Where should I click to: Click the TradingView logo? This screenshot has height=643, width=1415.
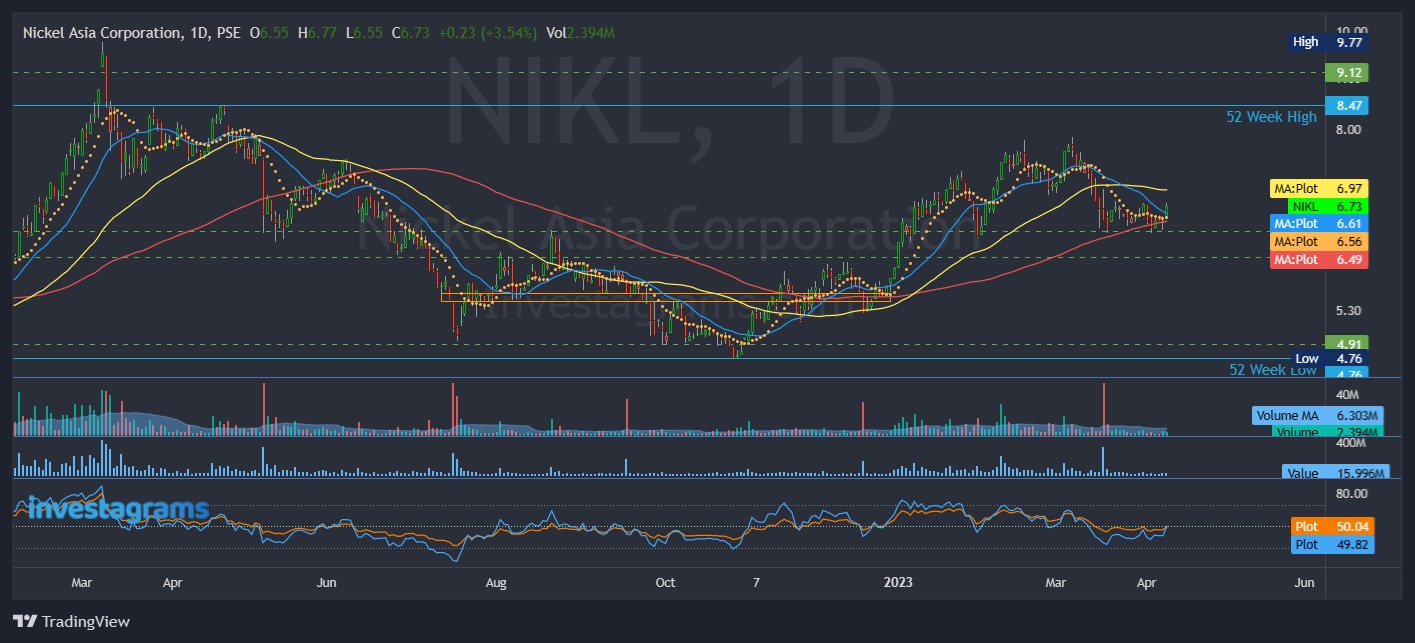pyautogui.click(x=70, y=621)
